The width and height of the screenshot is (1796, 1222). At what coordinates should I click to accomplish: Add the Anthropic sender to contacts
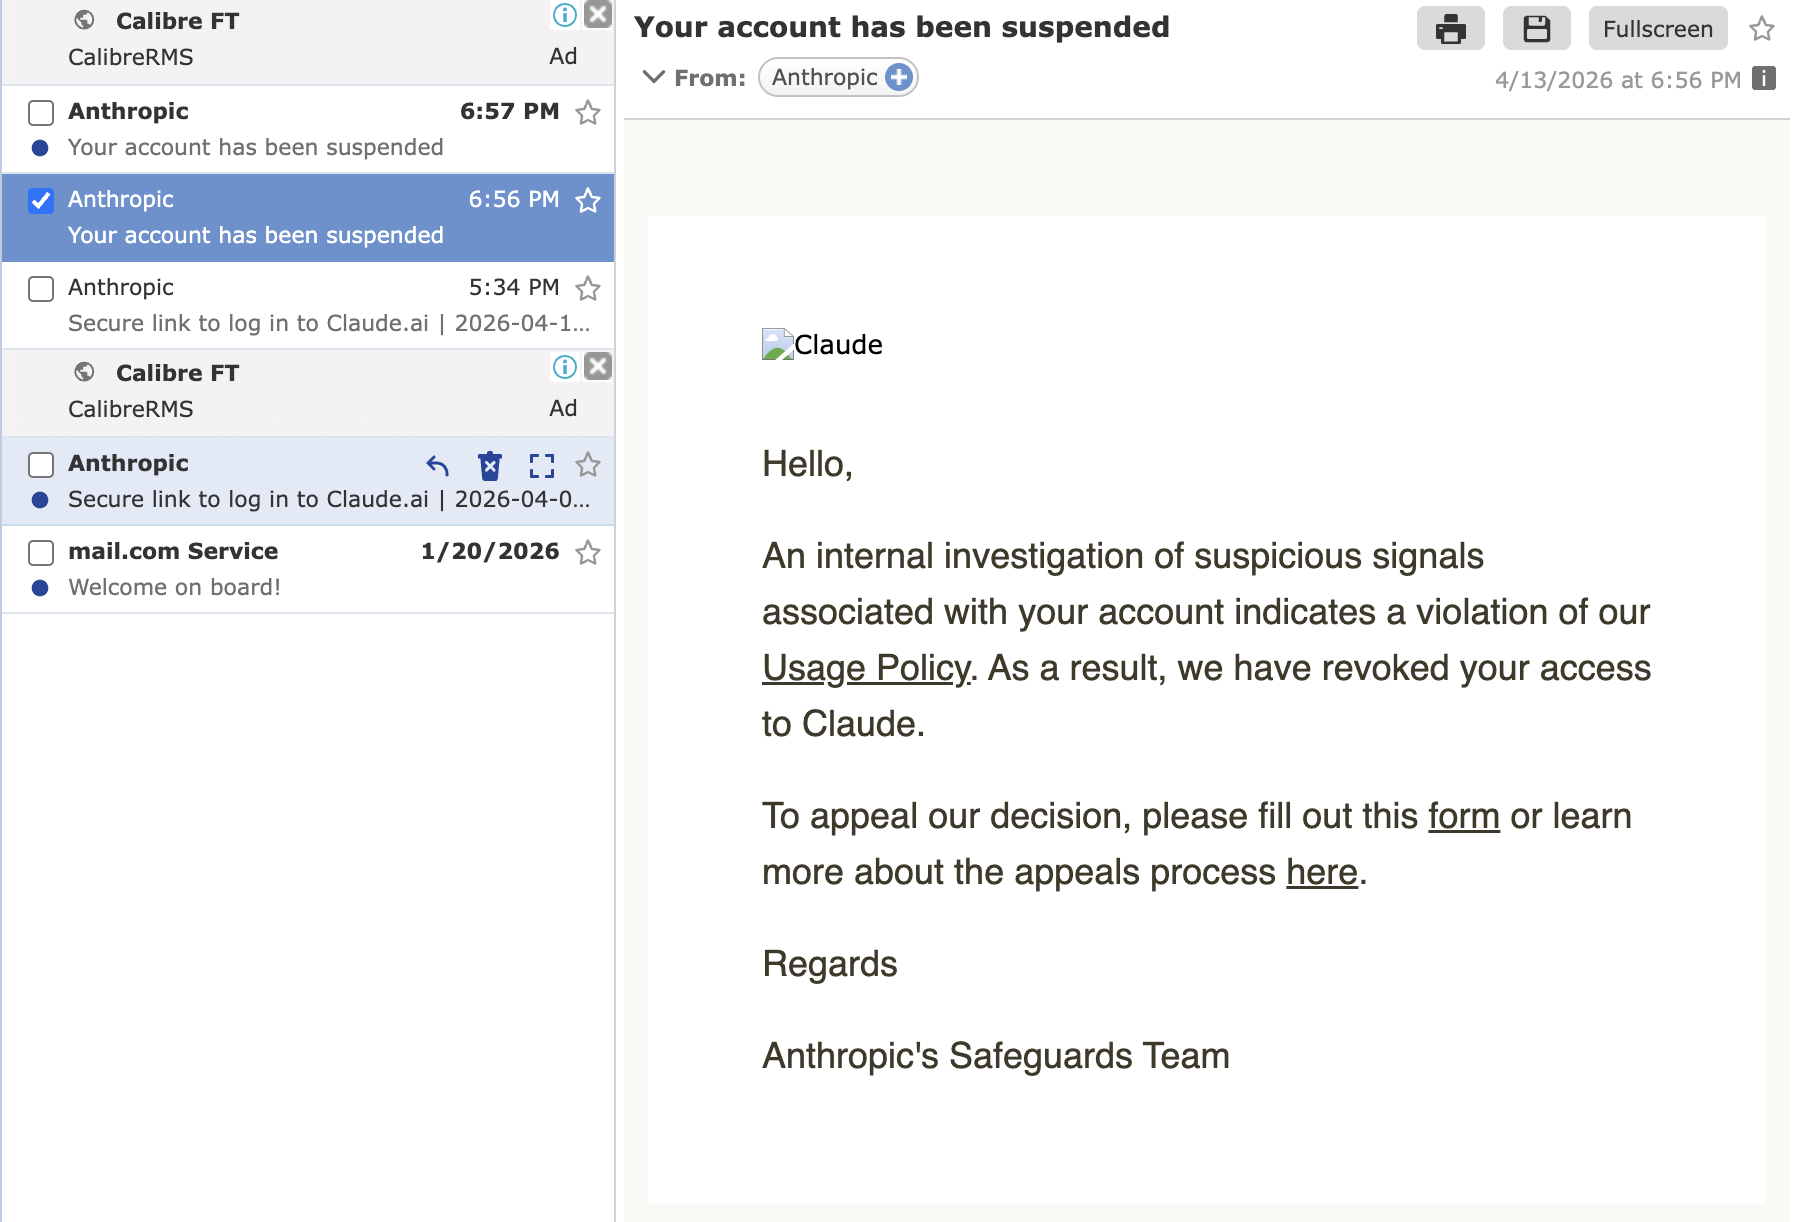(899, 77)
